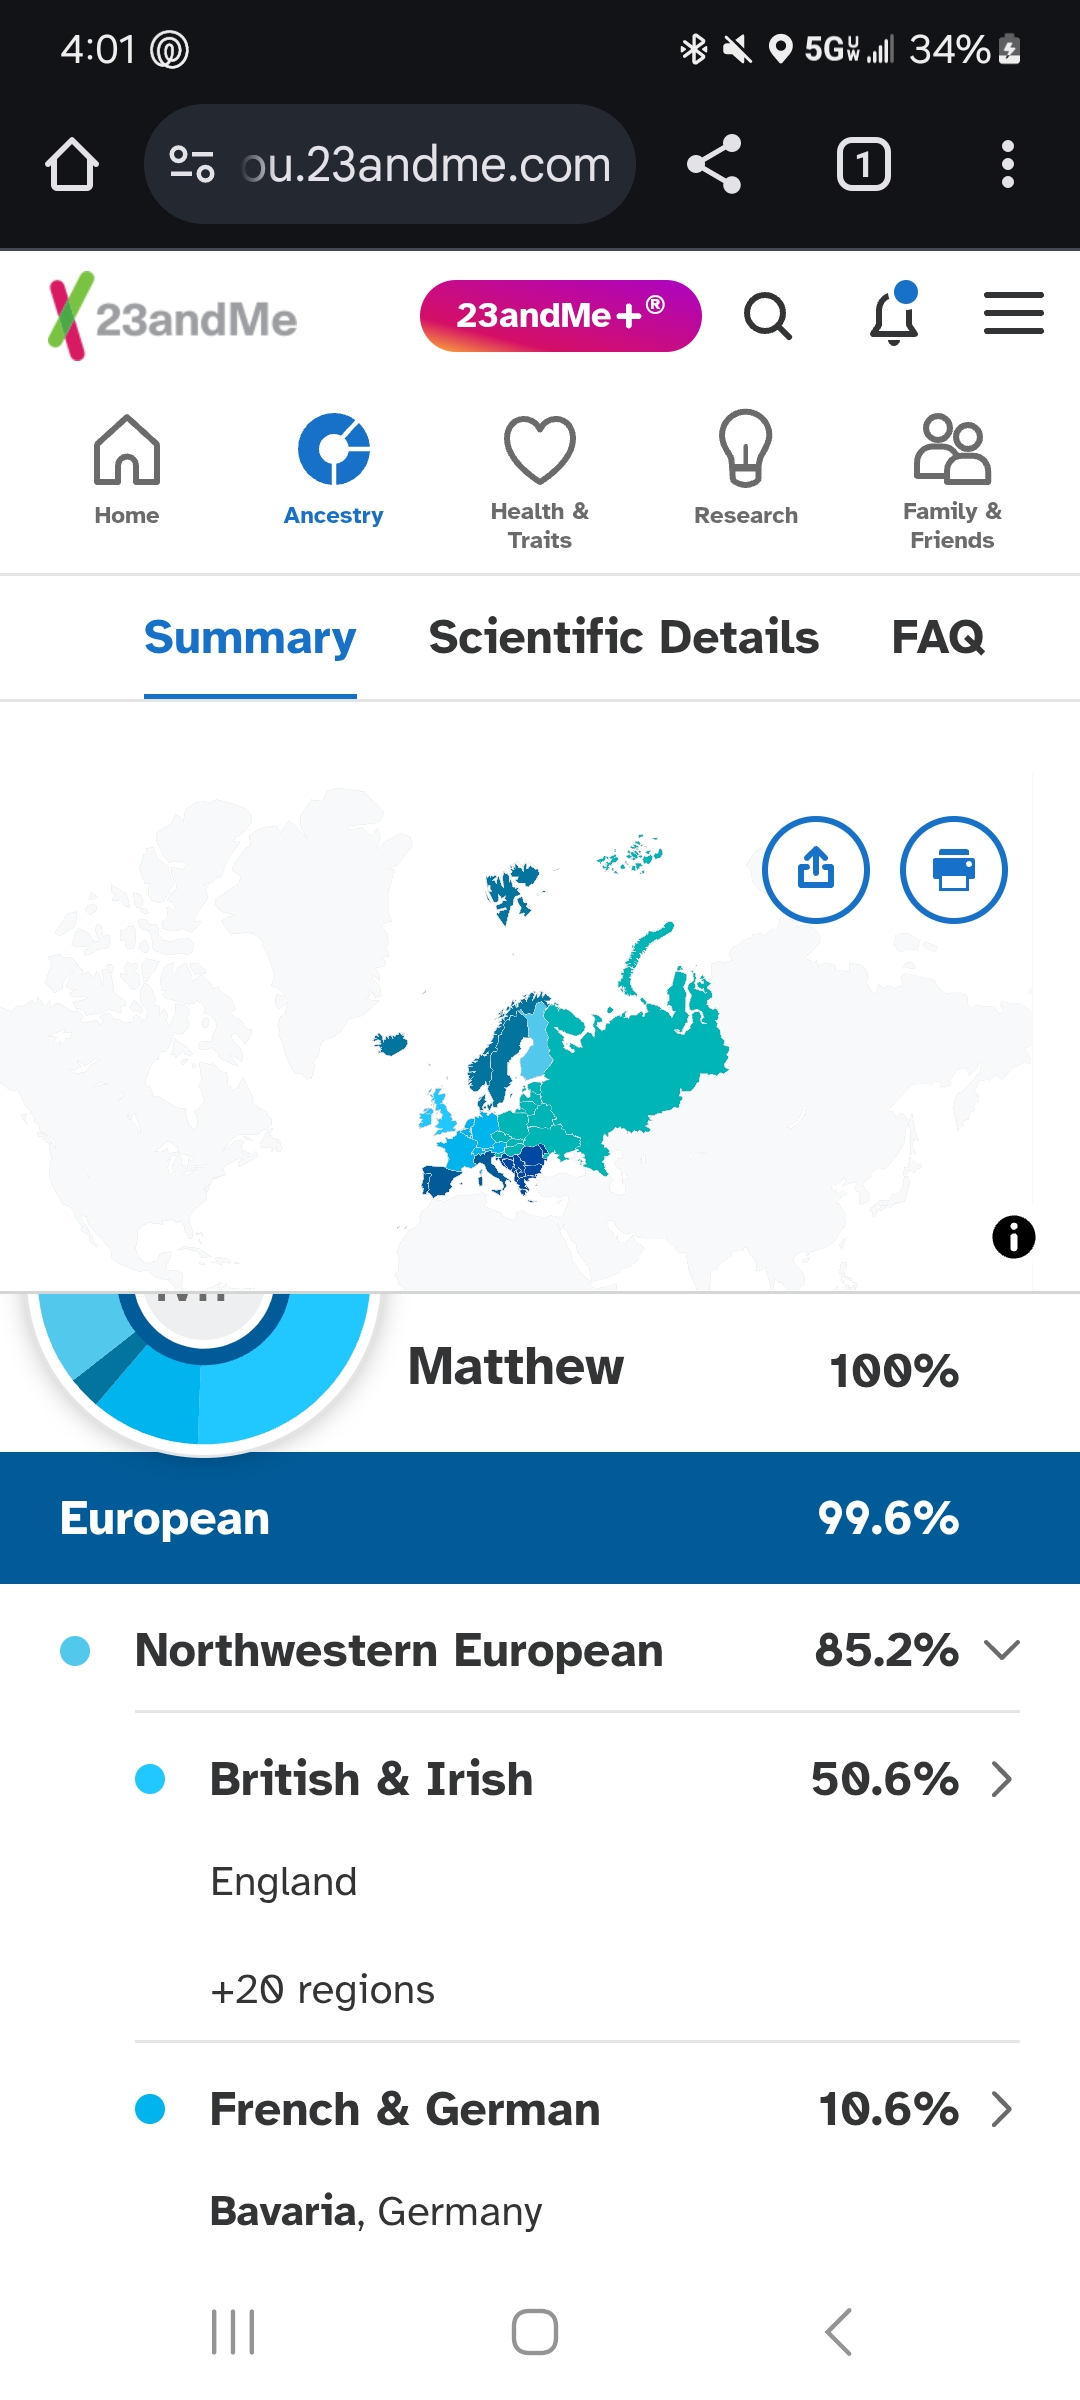This screenshot has height=2400, width=1080.
Task: Tap the print icon button
Action: point(954,870)
